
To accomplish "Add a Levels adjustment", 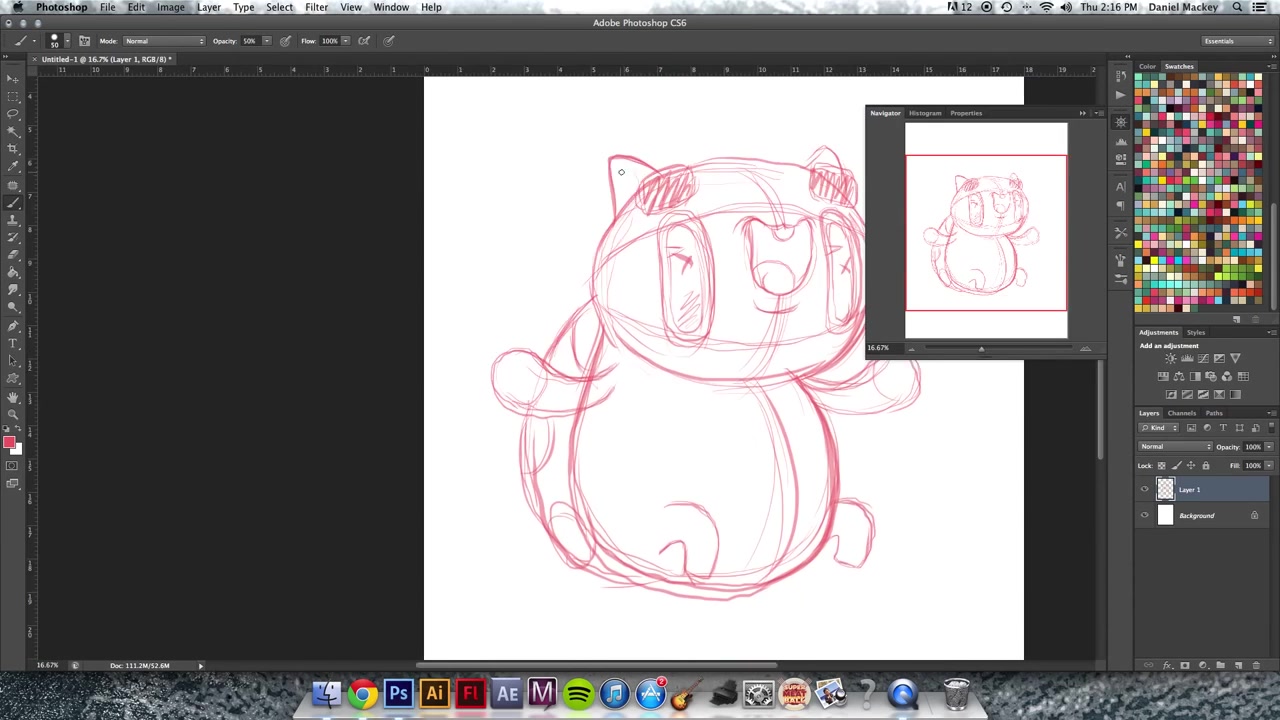I will coord(1187,358).
